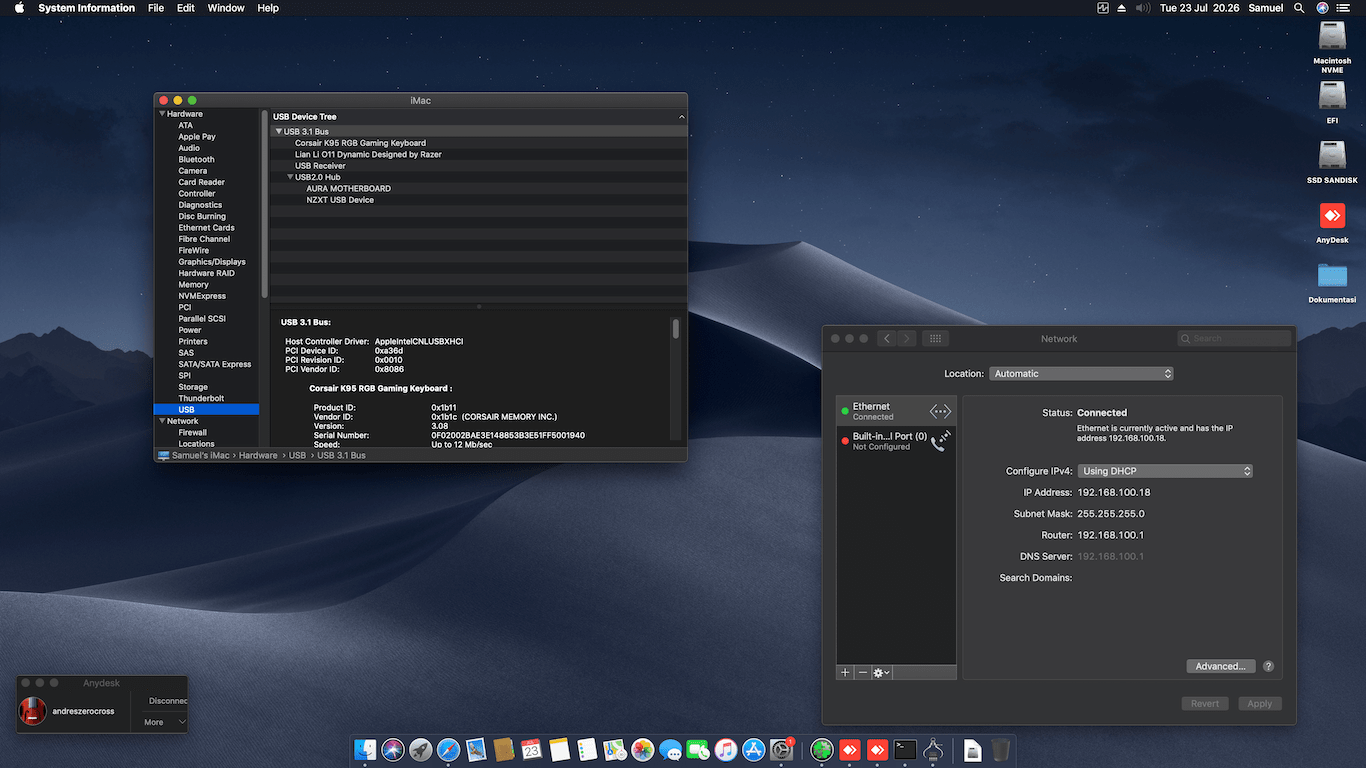Open the gear action menu in Network

[x=881, y=673]
